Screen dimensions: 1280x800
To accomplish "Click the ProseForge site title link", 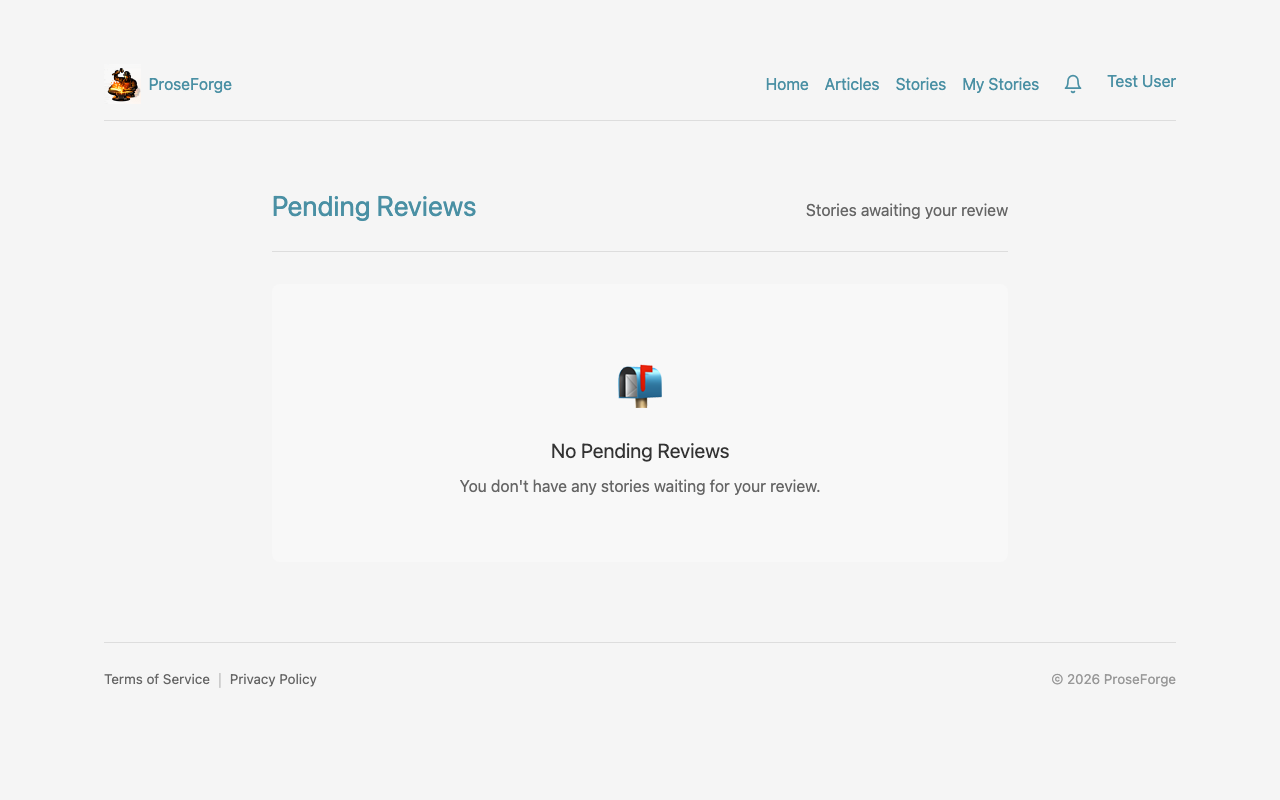I will click(189, 84).
